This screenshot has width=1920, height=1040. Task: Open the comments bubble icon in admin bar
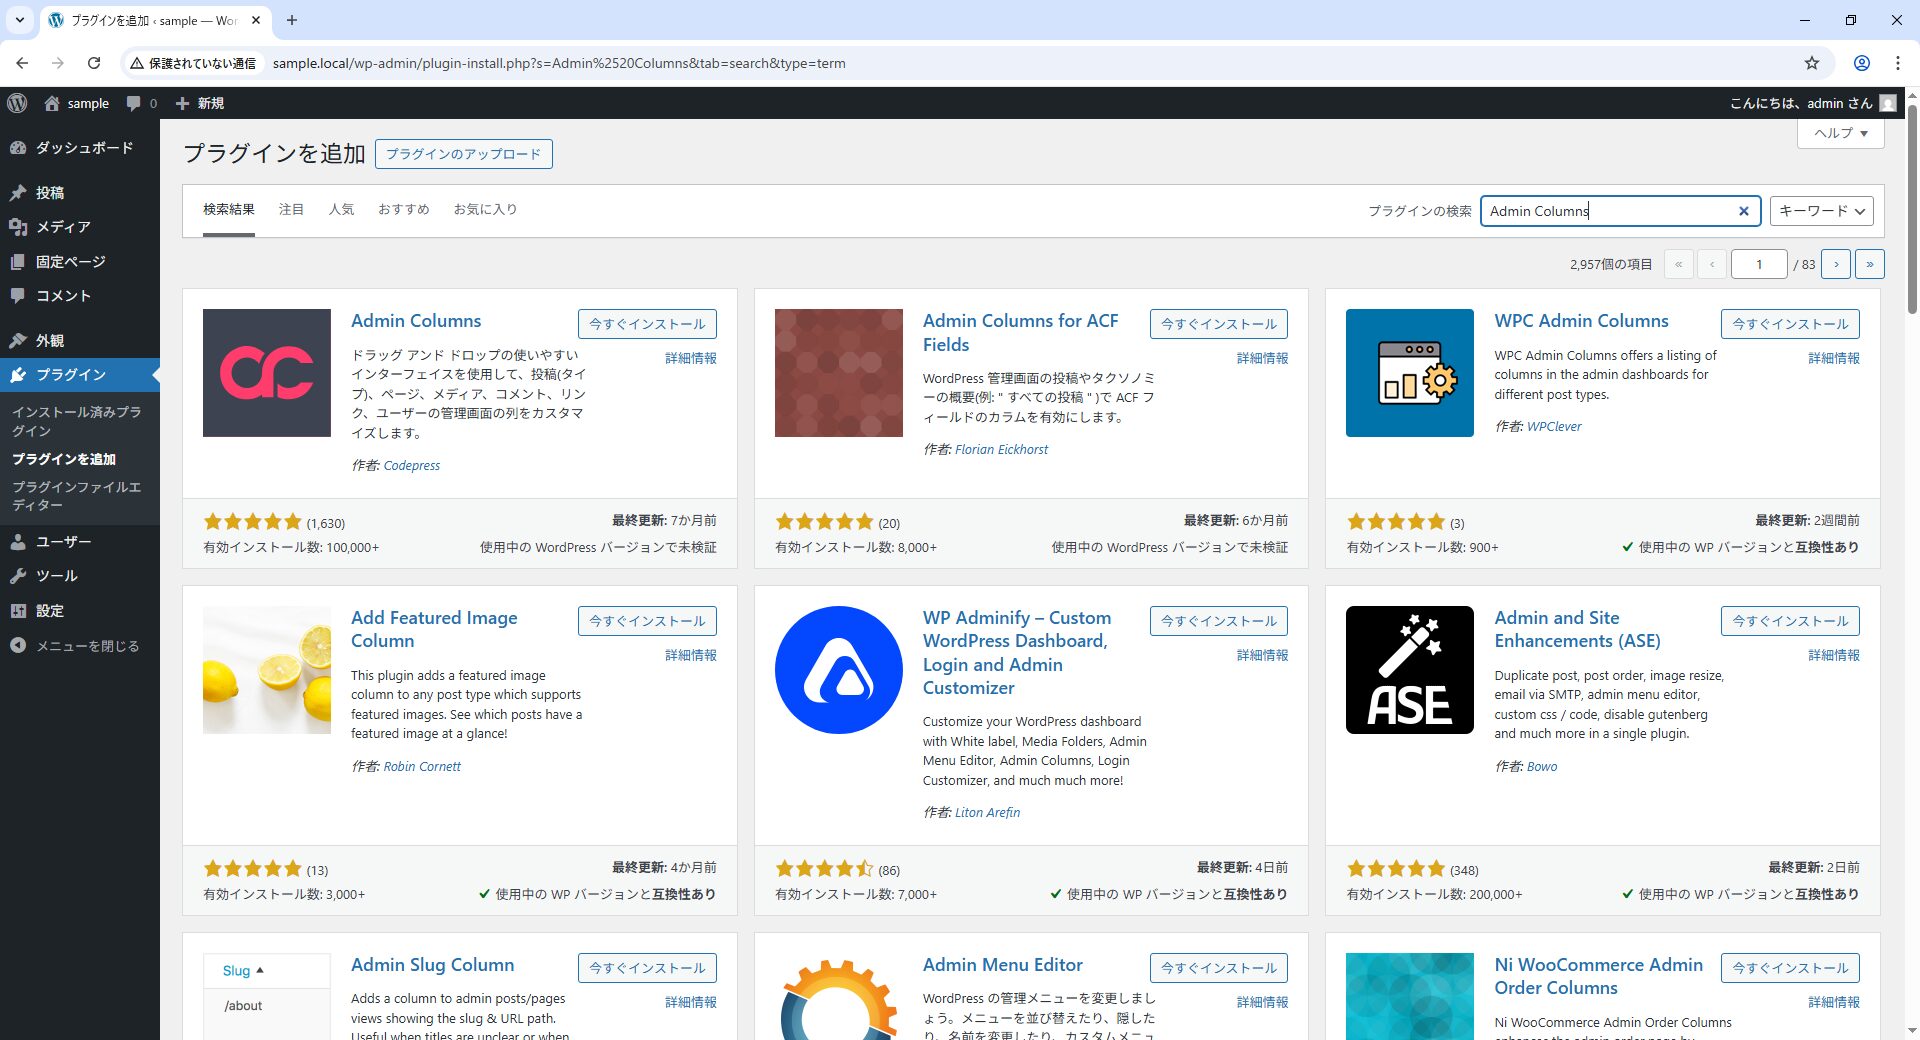[x=134, y=103]
